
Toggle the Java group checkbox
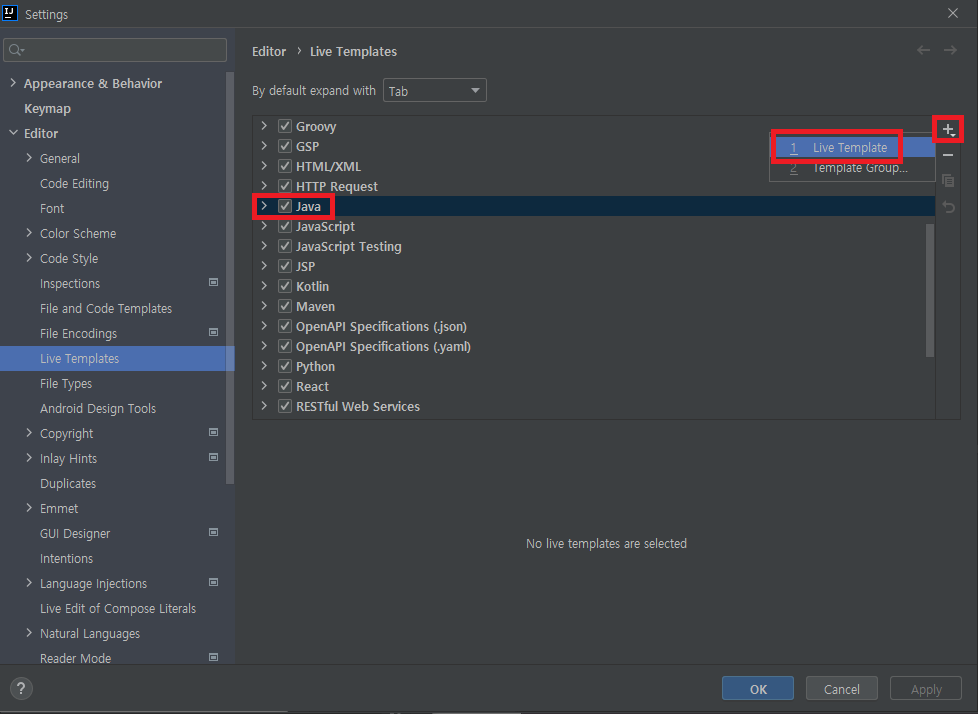pyautogui.click(x=285, y=206)
